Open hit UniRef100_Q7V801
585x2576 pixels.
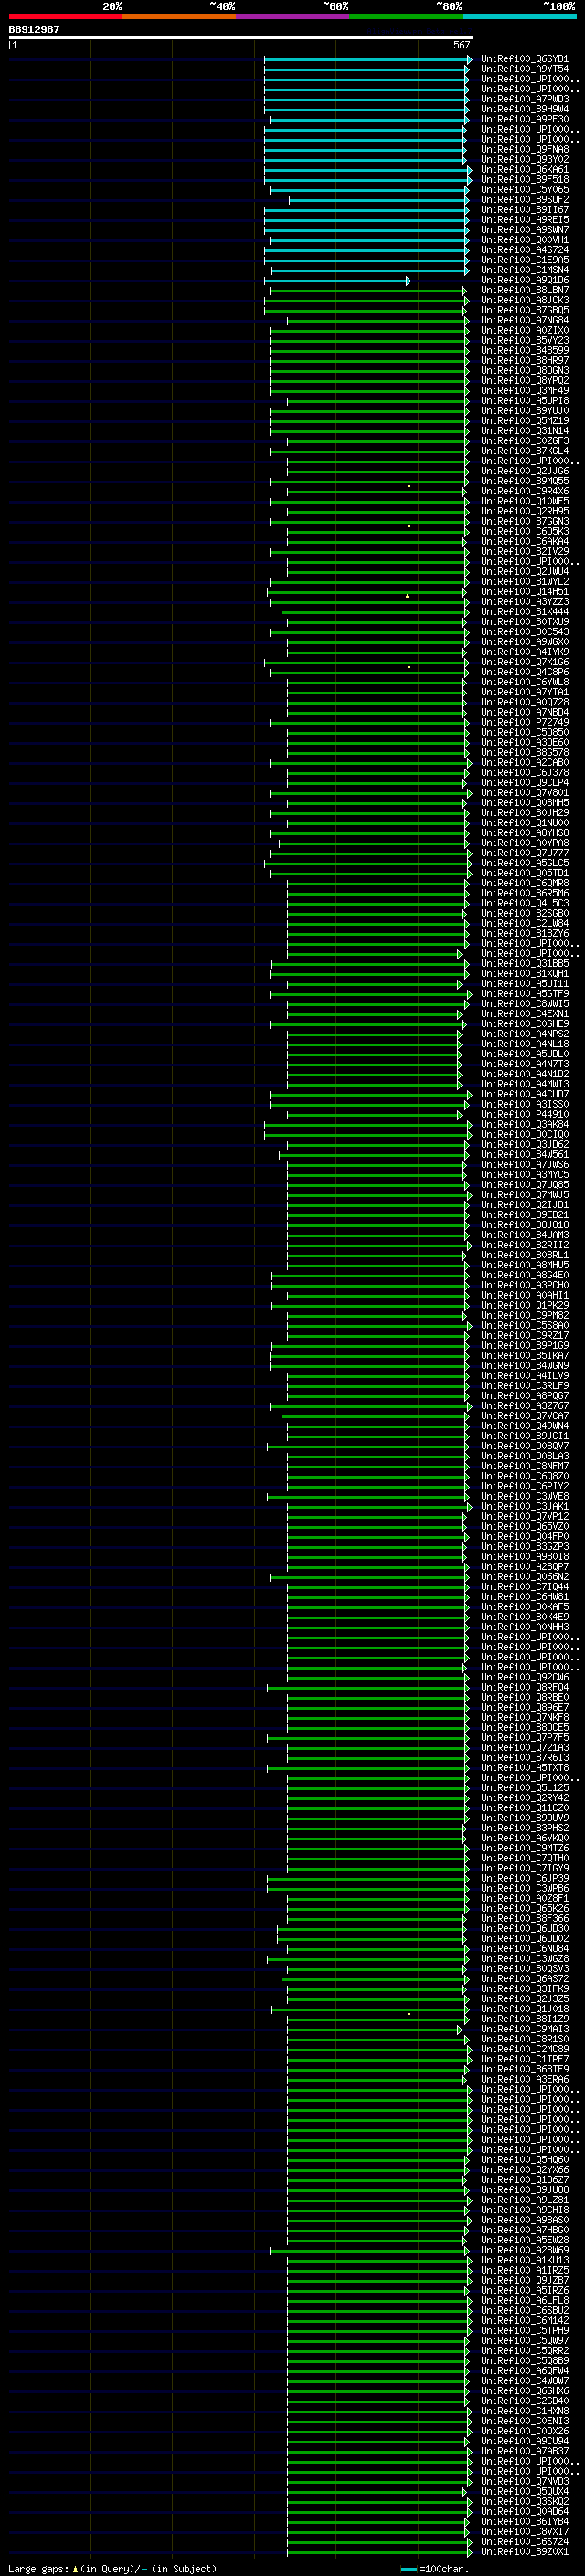pos(524,793)
